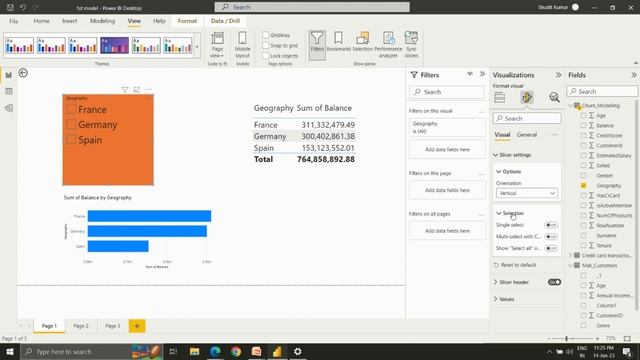Expand the themes gallery dropdown
Image resolution: width=640 pixels, height=360 pixels.
click(x=197, y=46)
